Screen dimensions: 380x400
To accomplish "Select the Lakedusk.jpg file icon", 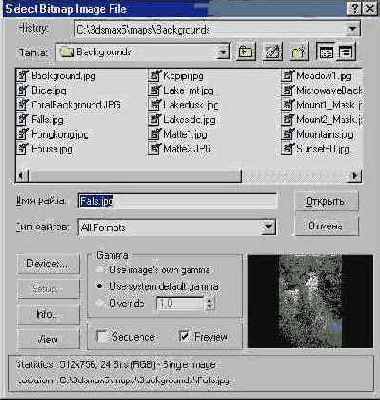I will 154,105.
